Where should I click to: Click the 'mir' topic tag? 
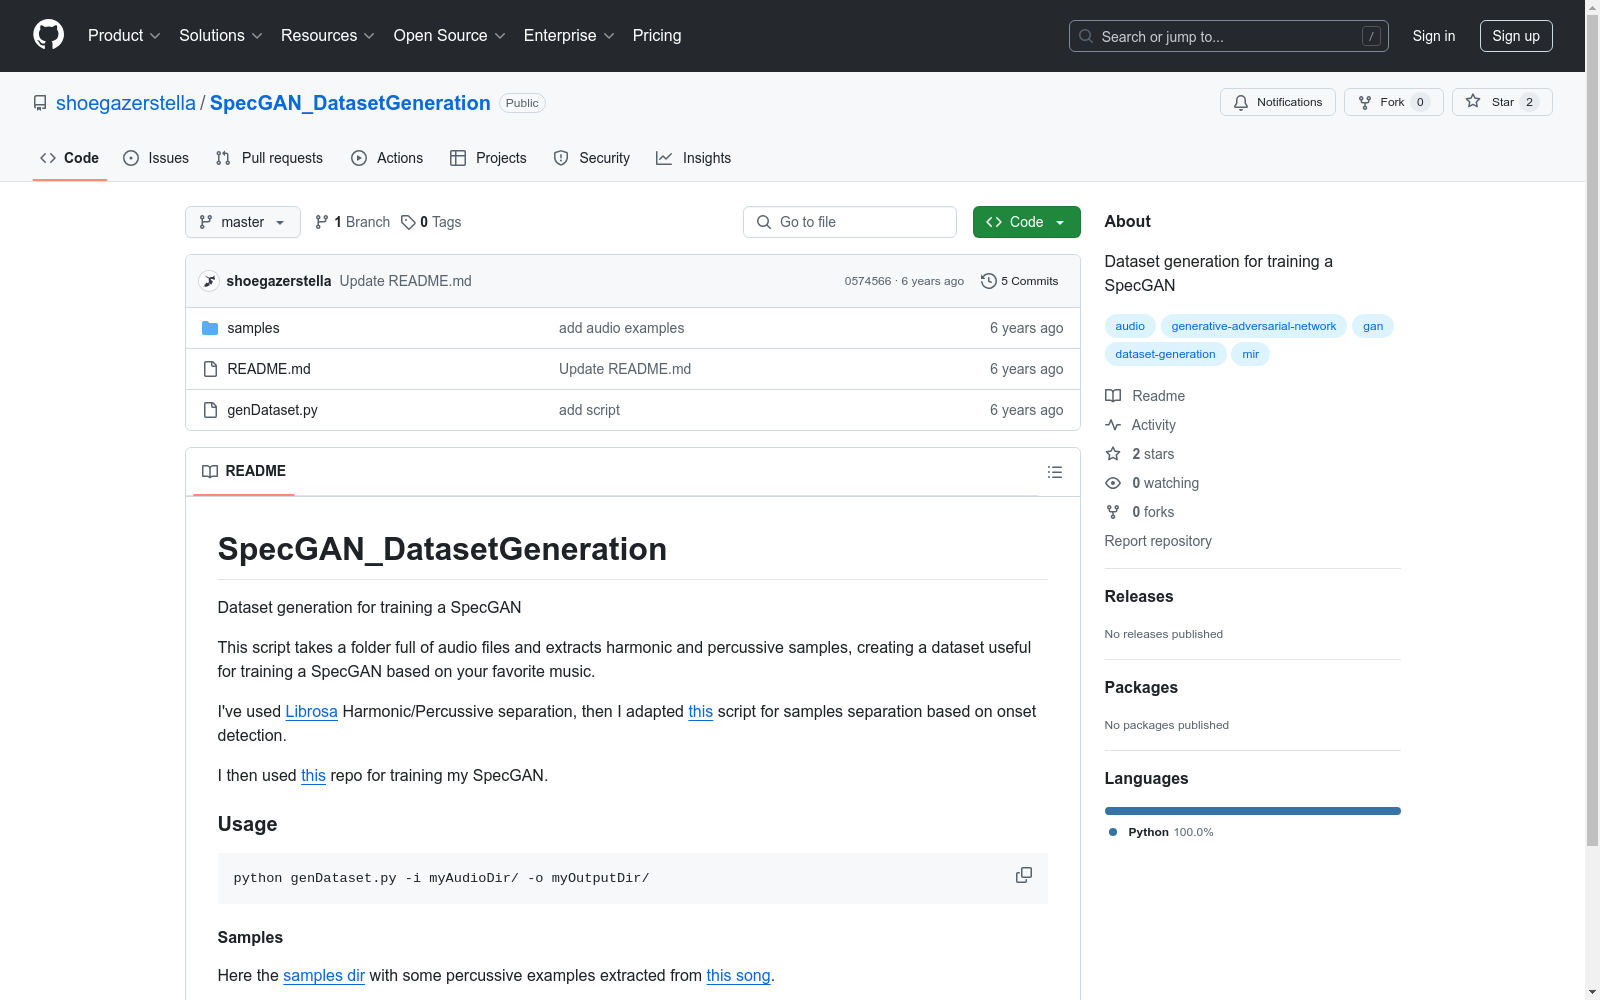point(1251,354)
